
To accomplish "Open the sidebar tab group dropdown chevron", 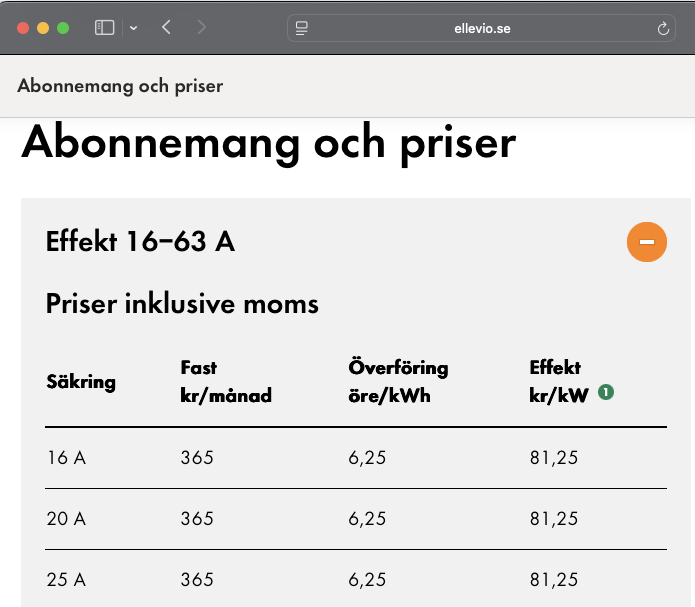I will click(134, 28).
